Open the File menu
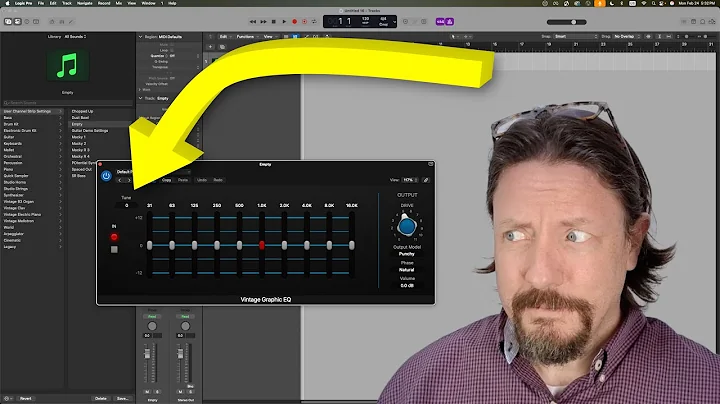Viewport: 720px width, 404px height. 41,3
